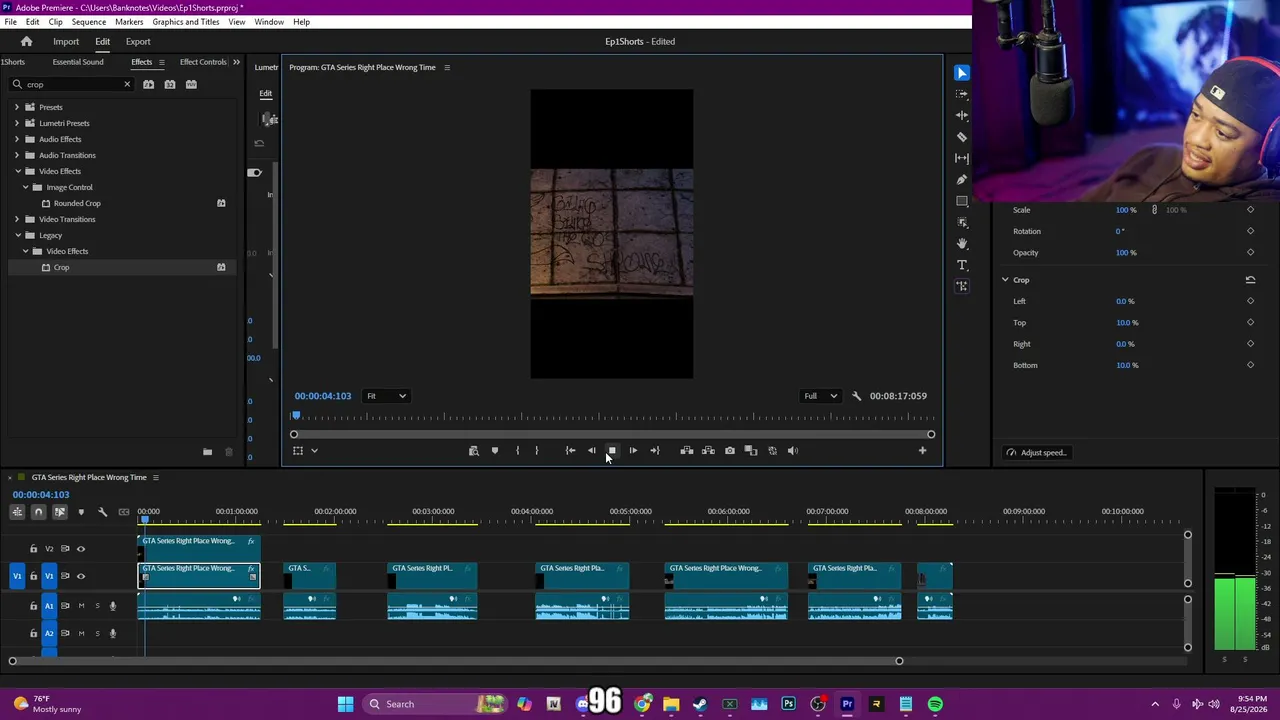Collapse the Crop effect properties

(1005, 280)
